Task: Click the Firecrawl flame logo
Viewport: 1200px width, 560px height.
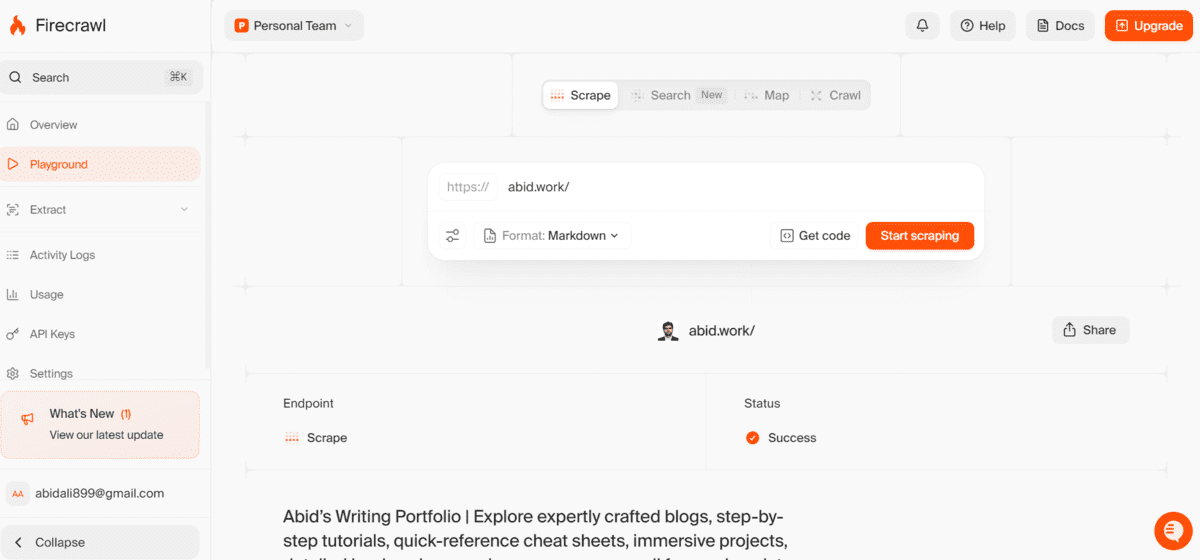Action: [x=18, y=26]
